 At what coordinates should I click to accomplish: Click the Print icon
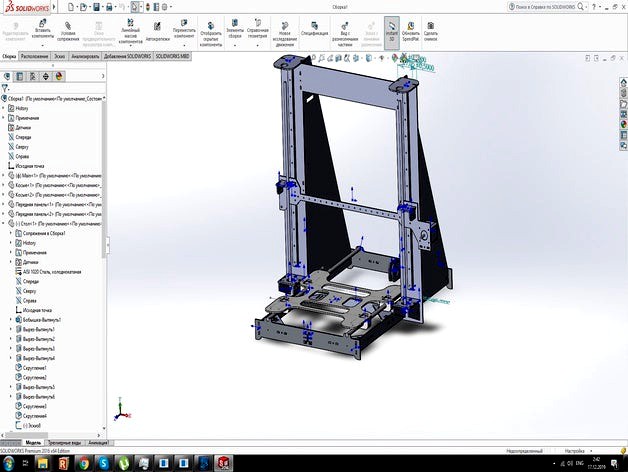point(109,7)
